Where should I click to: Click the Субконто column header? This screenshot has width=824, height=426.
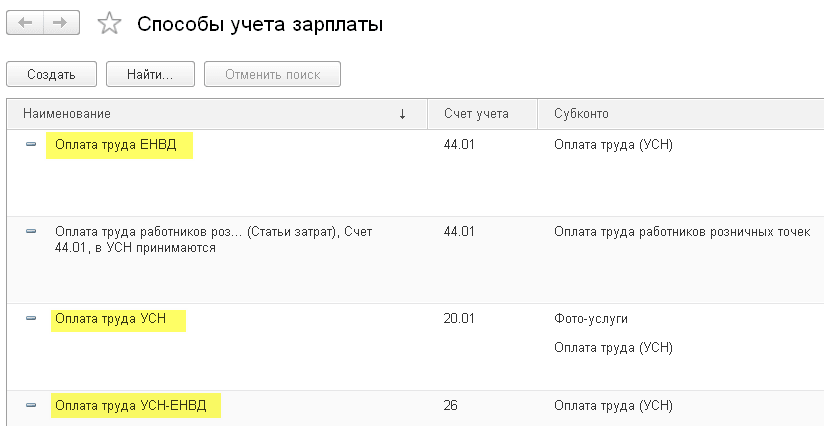pyautogui.click(x=581, y=114)
